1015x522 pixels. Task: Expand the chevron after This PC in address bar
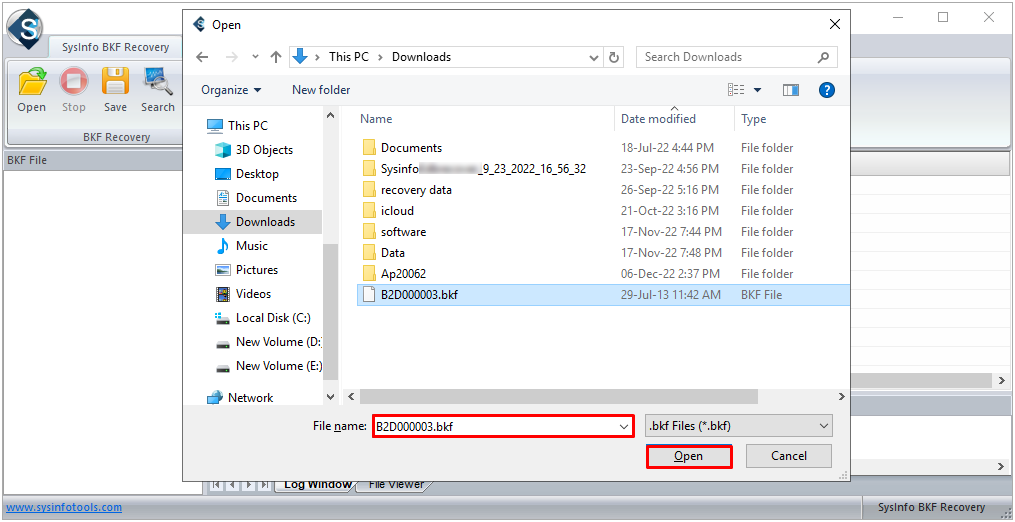tap(381, 57)
